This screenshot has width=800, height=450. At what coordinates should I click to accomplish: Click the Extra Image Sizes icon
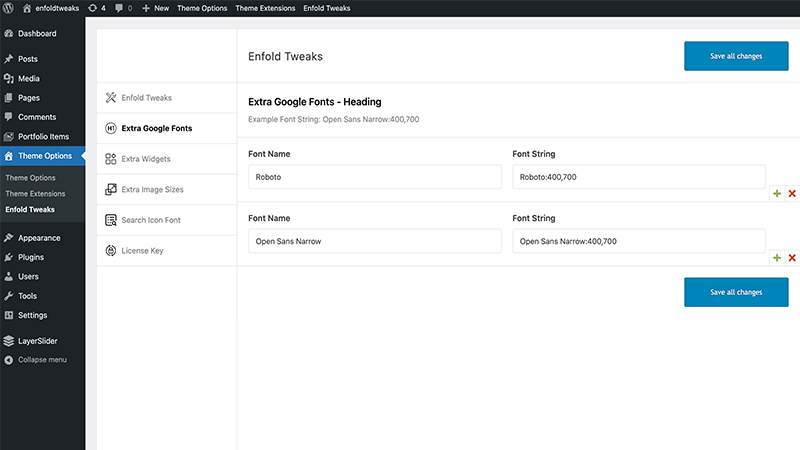tap(111, 189)
